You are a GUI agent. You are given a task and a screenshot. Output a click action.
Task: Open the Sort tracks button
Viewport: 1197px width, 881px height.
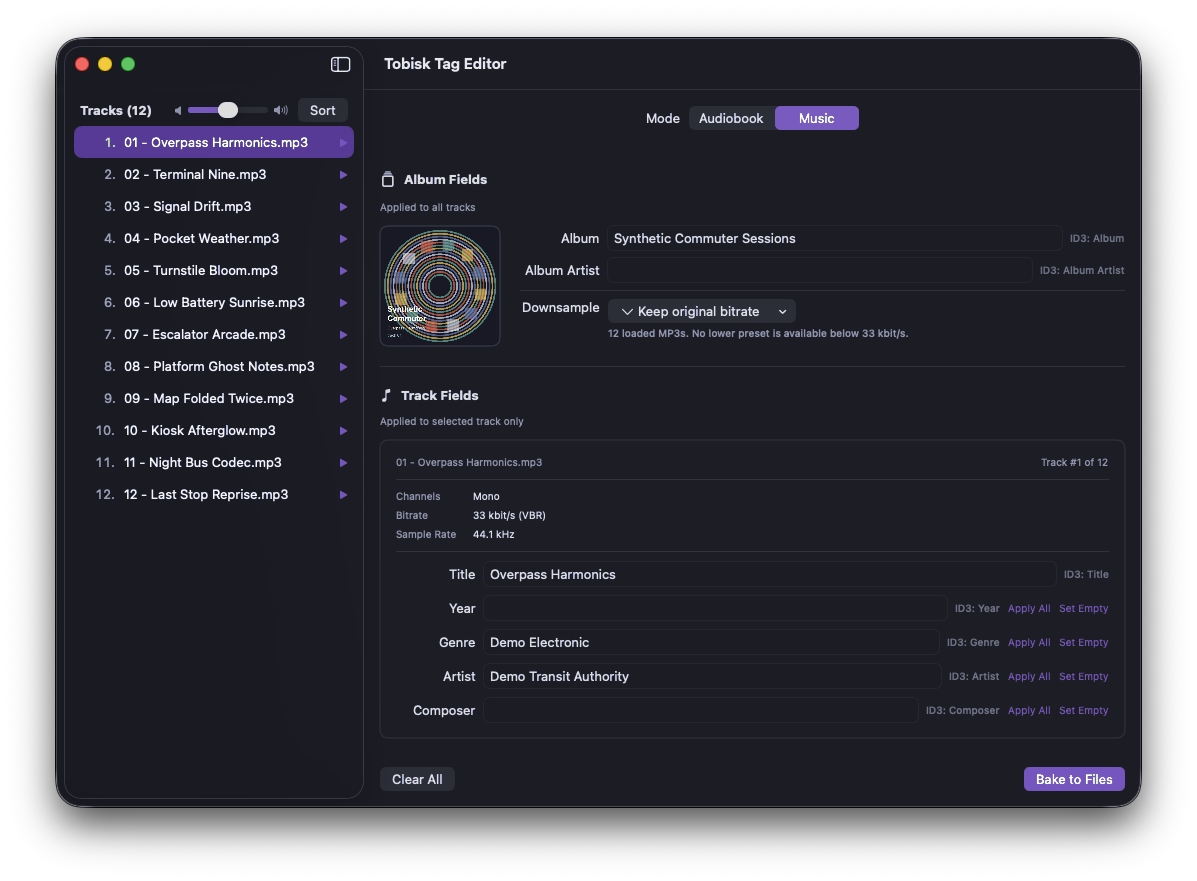coord(322,111)
